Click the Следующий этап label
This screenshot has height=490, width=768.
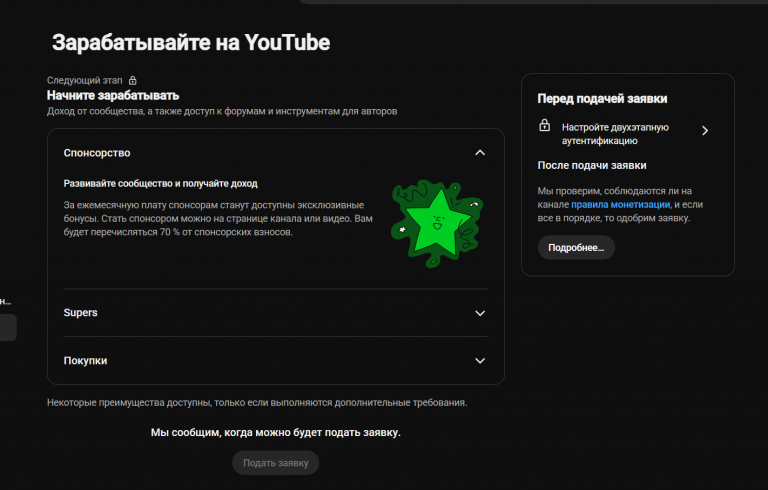coord(85,80)
